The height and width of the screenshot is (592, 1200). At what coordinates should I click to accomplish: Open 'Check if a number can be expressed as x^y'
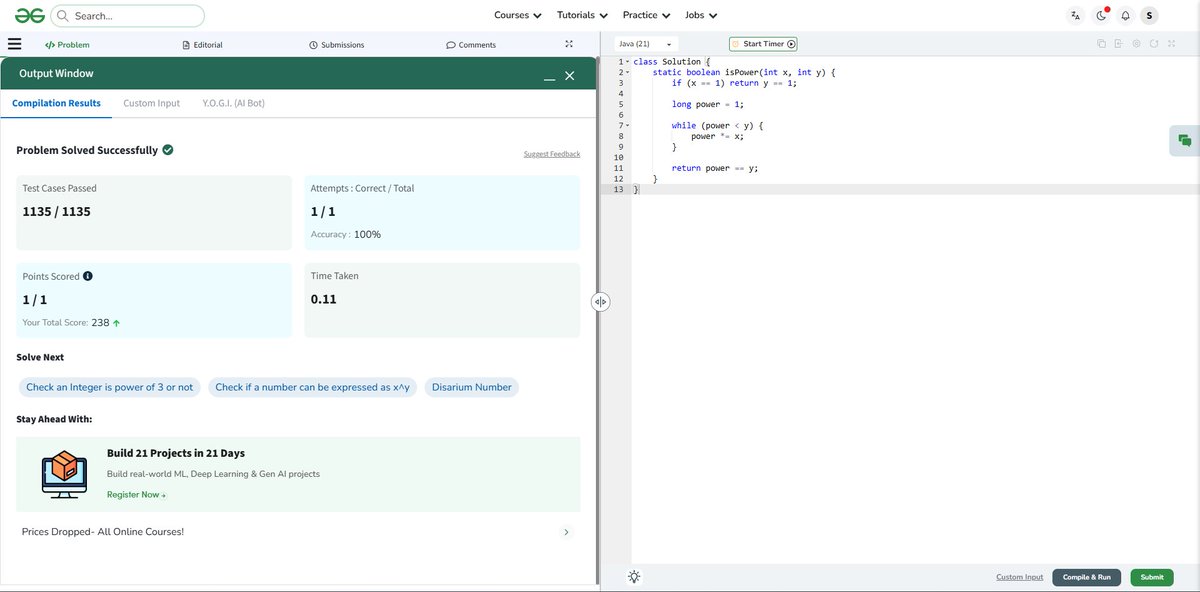[x=312, y=387]
